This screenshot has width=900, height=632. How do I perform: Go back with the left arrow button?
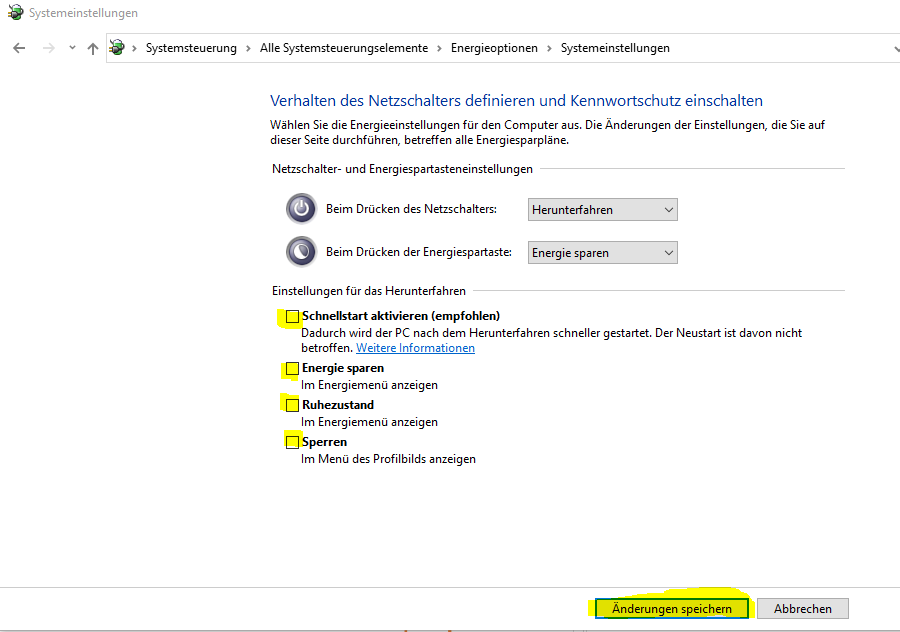(x=19, y=48)
